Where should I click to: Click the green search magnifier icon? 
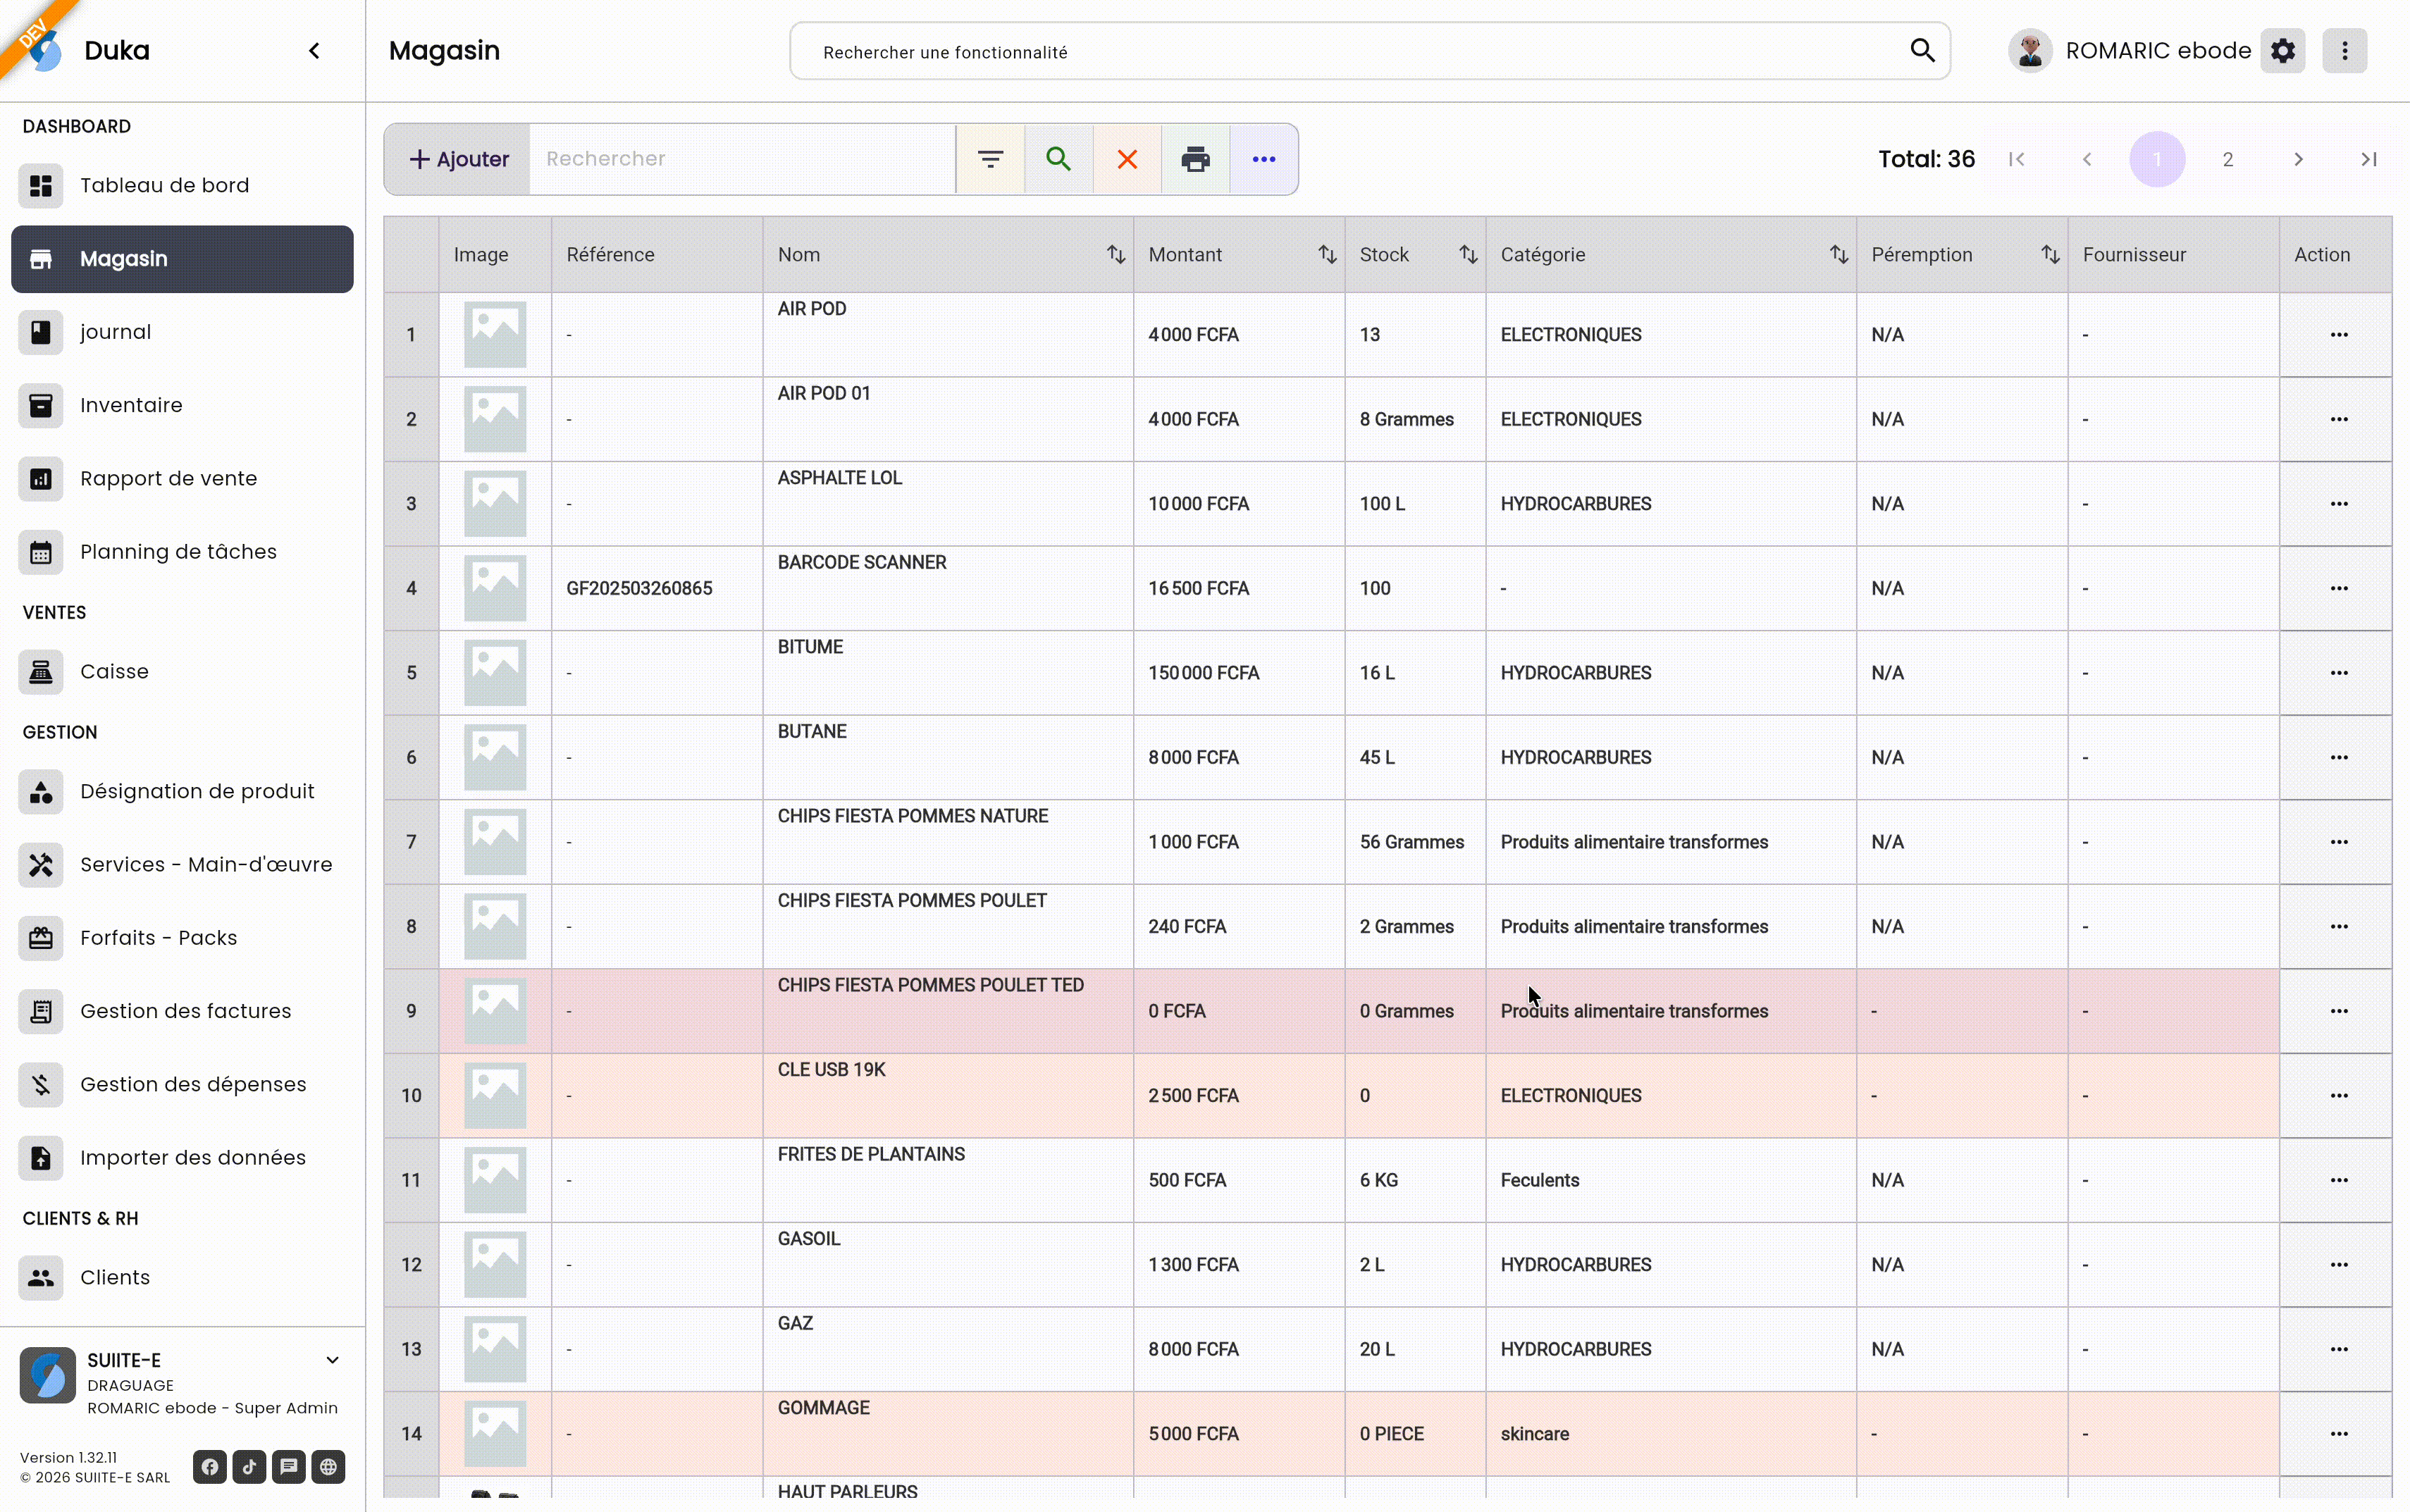(x=1058, y=159)
